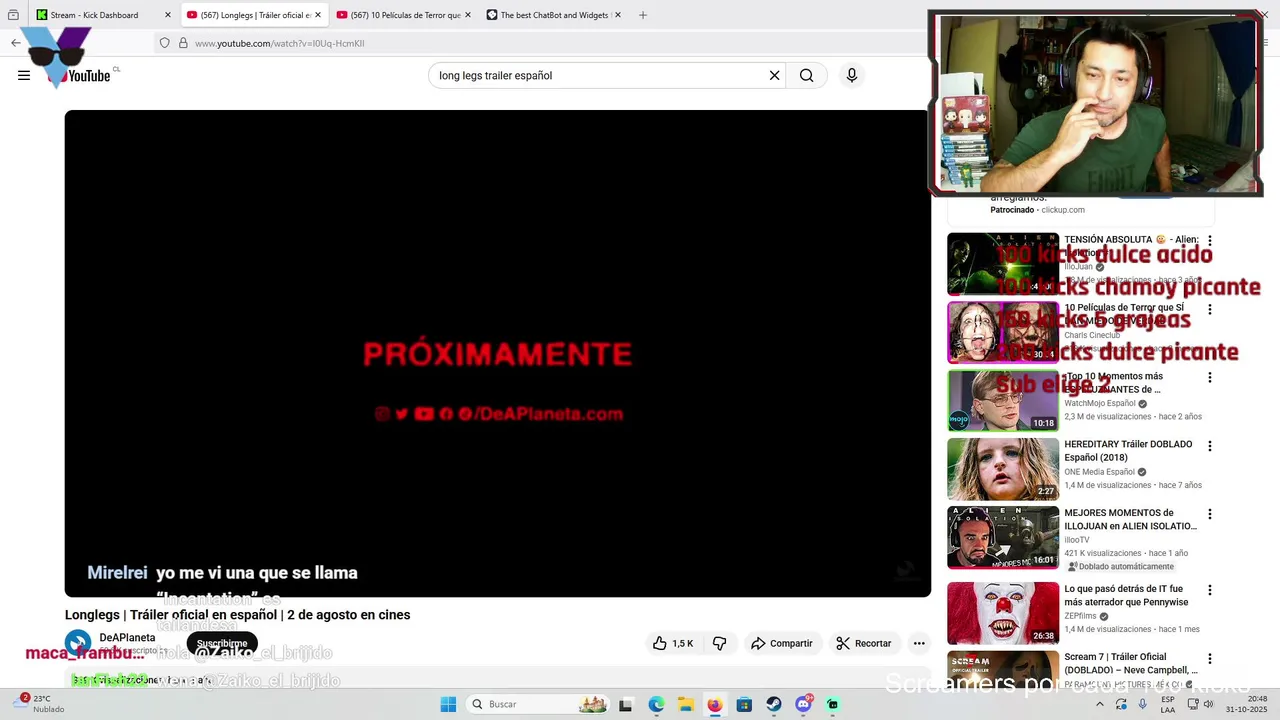This screenshot has width=1280, height=720.
Task: Launch Microsoft Edge from taskbar
Action: (656, 704)
